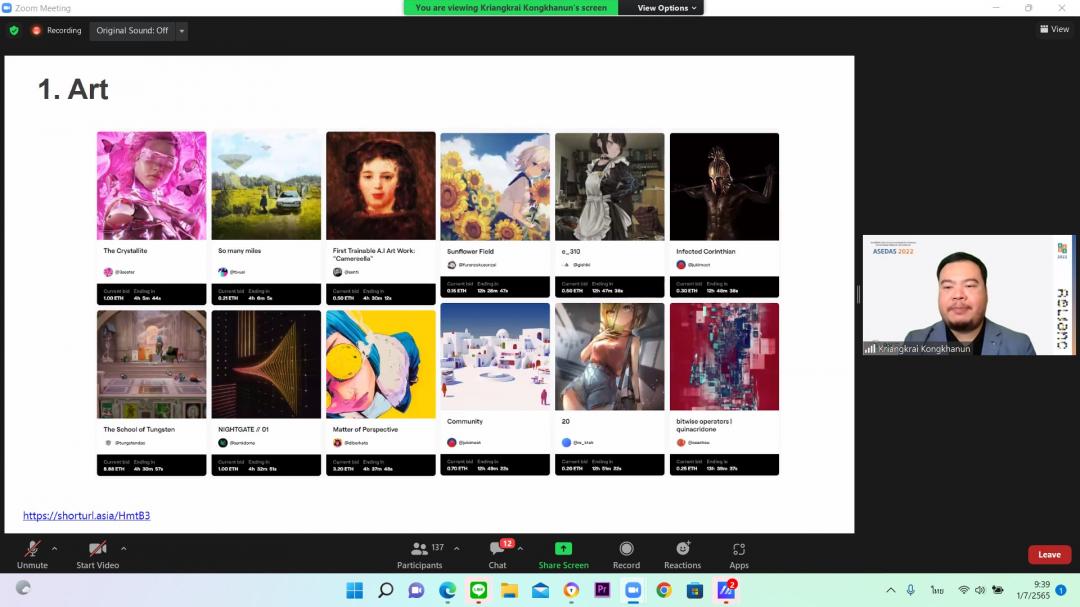Open the Zoom Apps panel
The width and height of the screenshot is (1080, 607).
tap(739, 551)
